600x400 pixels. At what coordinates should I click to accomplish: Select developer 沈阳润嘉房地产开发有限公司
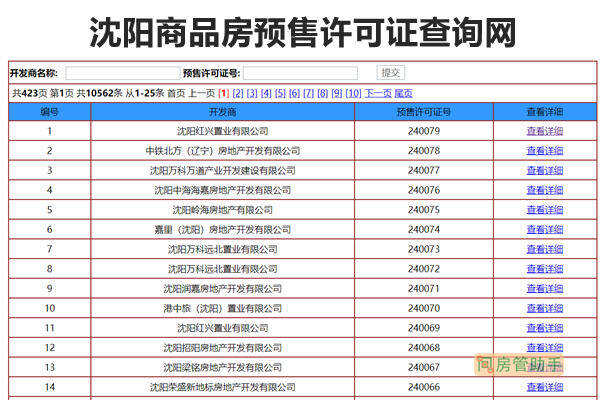[x=223, y=289]
